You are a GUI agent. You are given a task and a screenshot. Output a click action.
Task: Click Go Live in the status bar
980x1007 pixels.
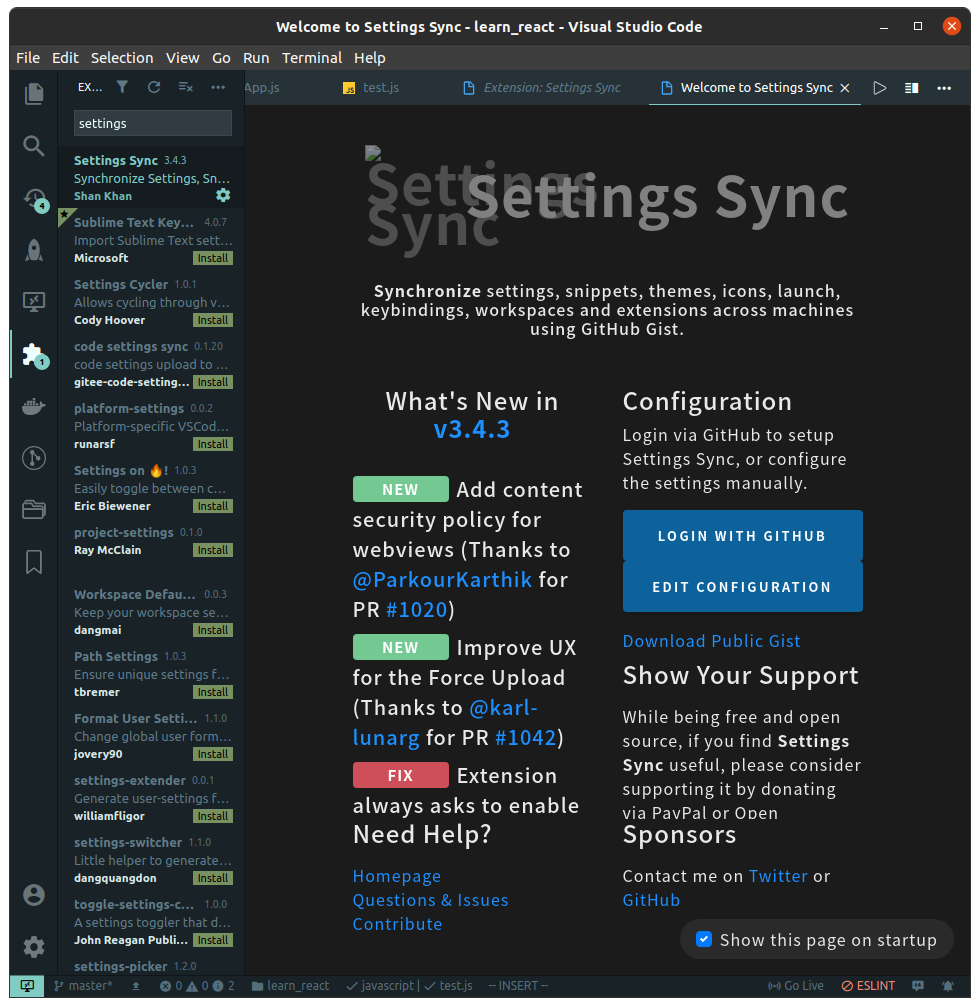click(x=796, y=986)
